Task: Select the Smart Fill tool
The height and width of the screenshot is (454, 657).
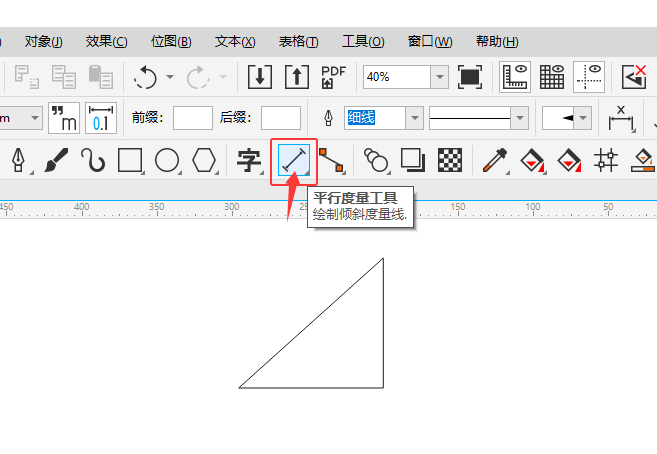Action: [569, 160]
